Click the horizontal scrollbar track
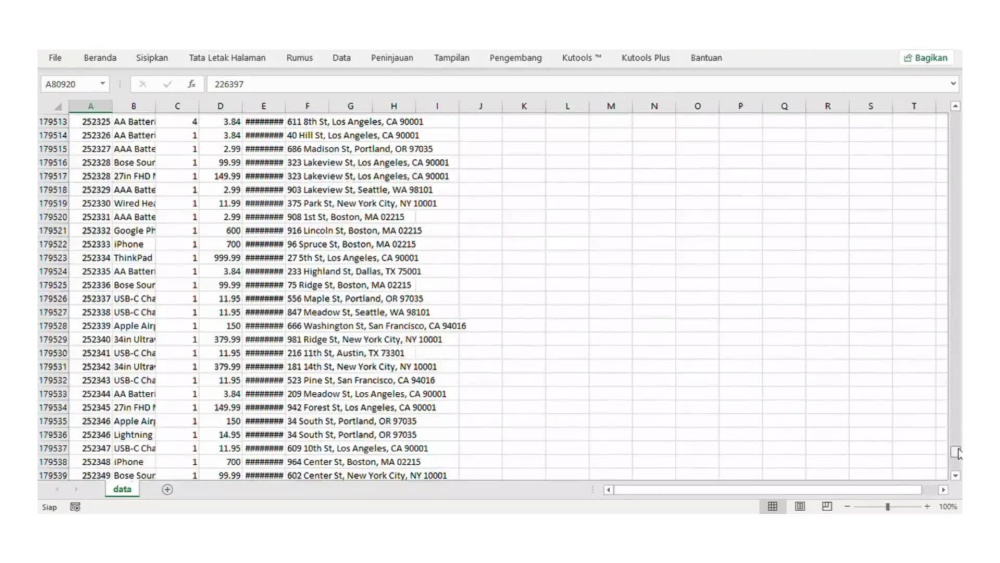1000x563 pixels. point(768,490)
